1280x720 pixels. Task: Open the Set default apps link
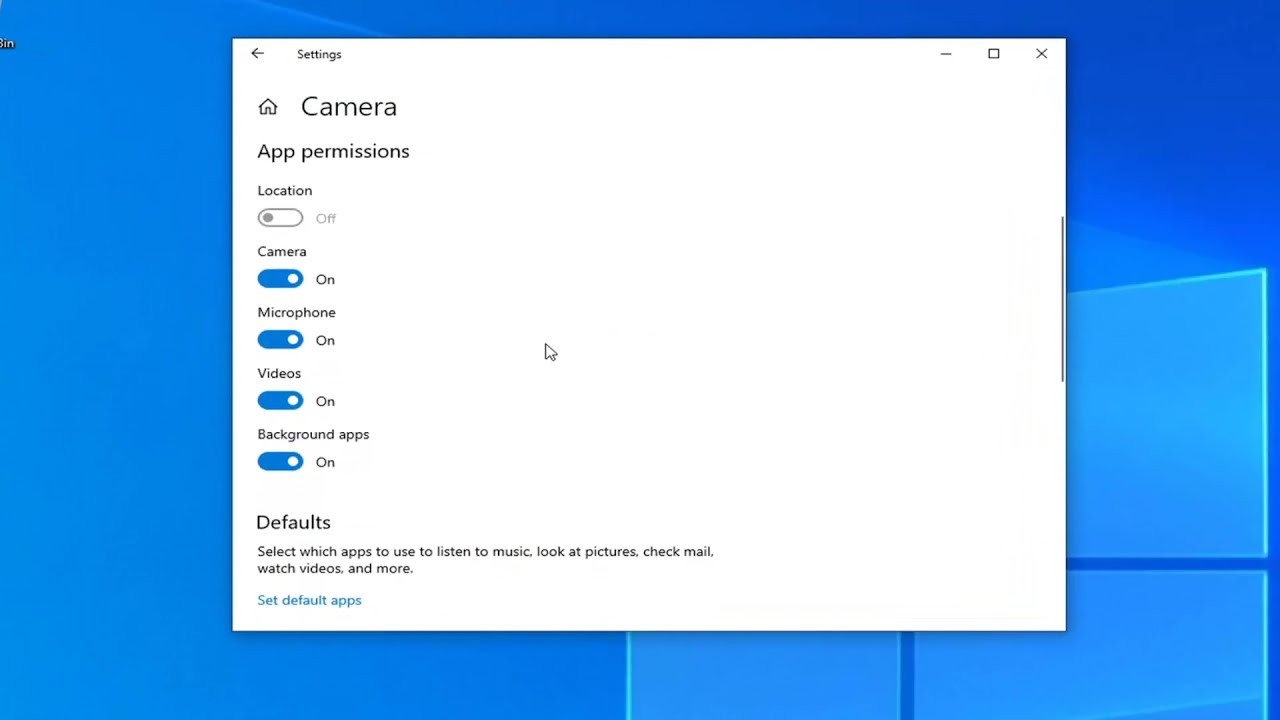(309, 600)
